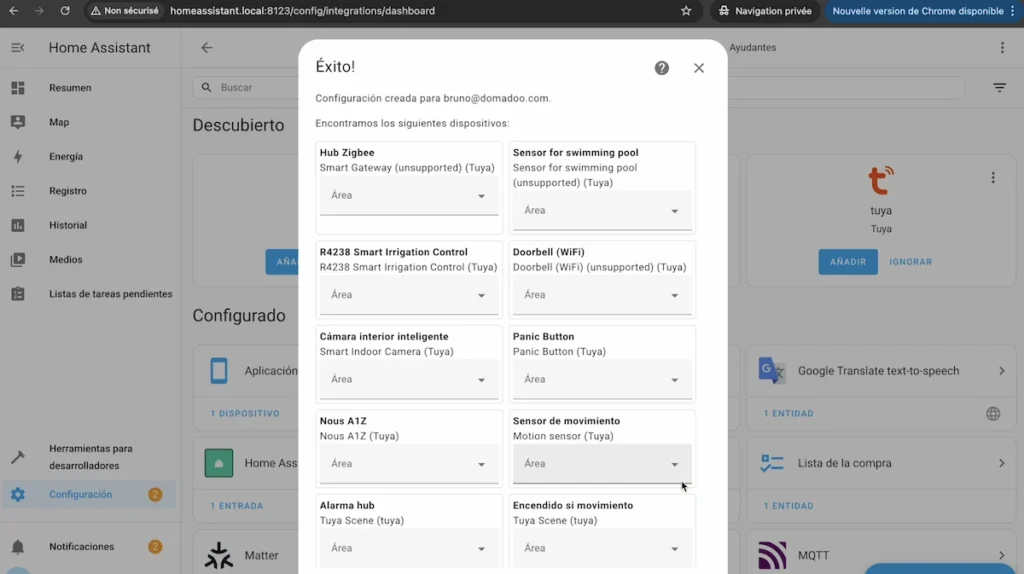Open Área dropdown for Alarma hub

click(x=409, y=548)
